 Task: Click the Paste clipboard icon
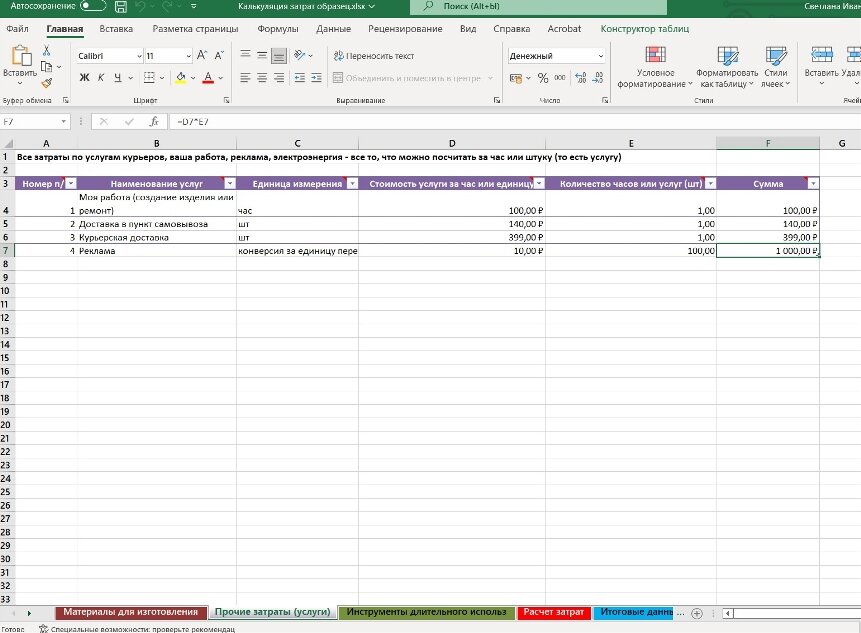(x=21, y=55)
